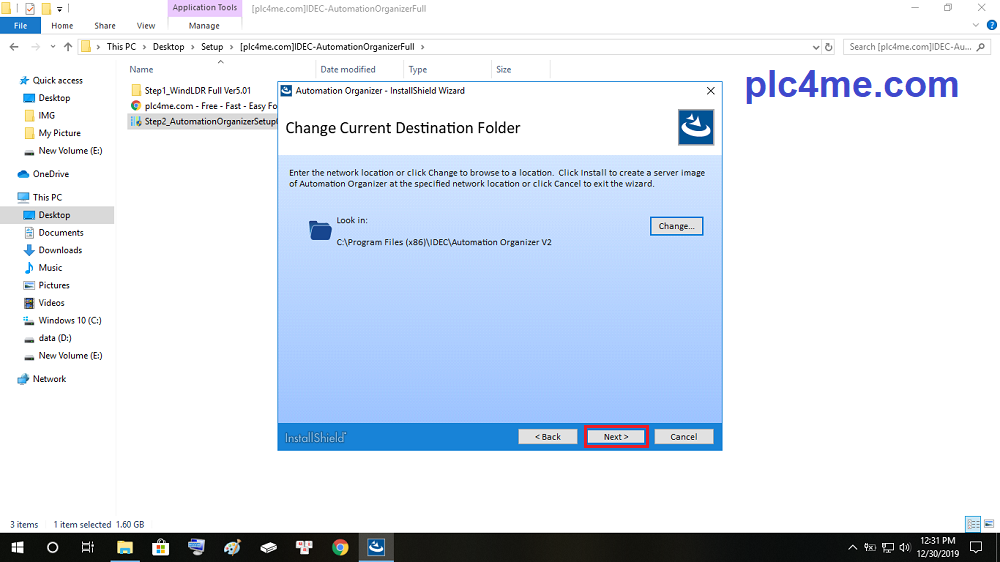Viewport: 1000px width, 562px height.
Task: Open the View ribbon tab
Action: pos(146,26)
